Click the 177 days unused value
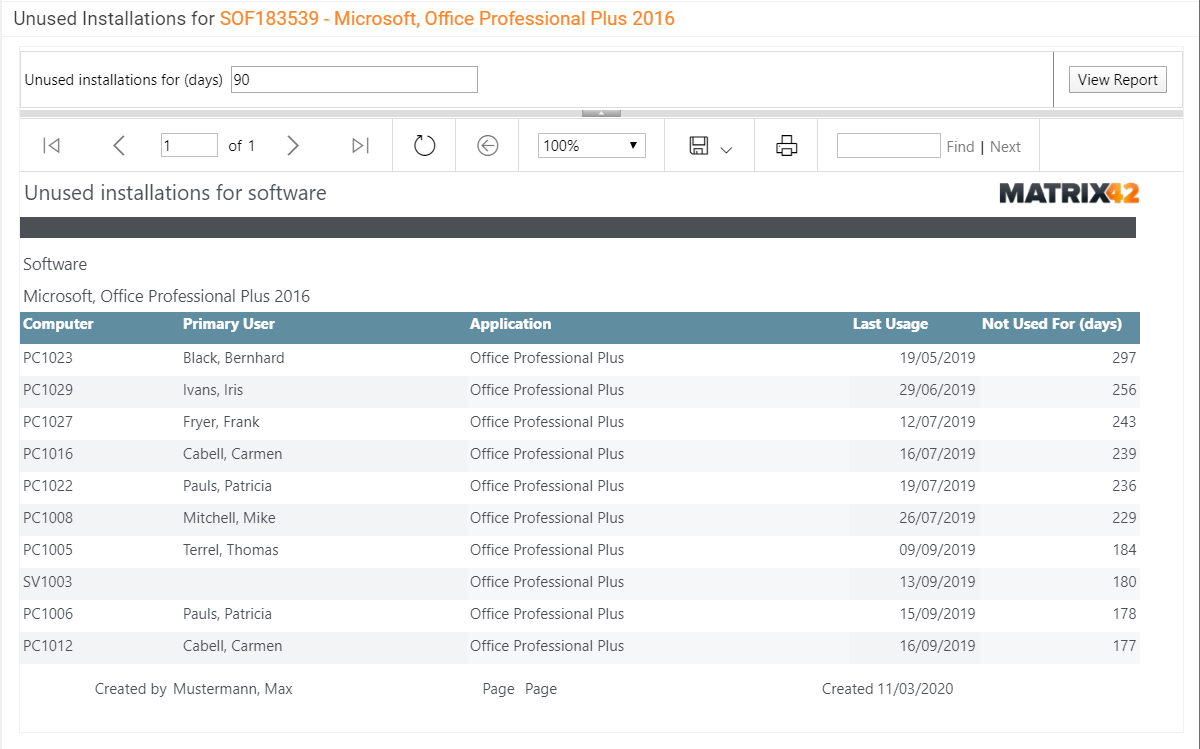Screen dimensions: 1200x749 pos(1124,646)
